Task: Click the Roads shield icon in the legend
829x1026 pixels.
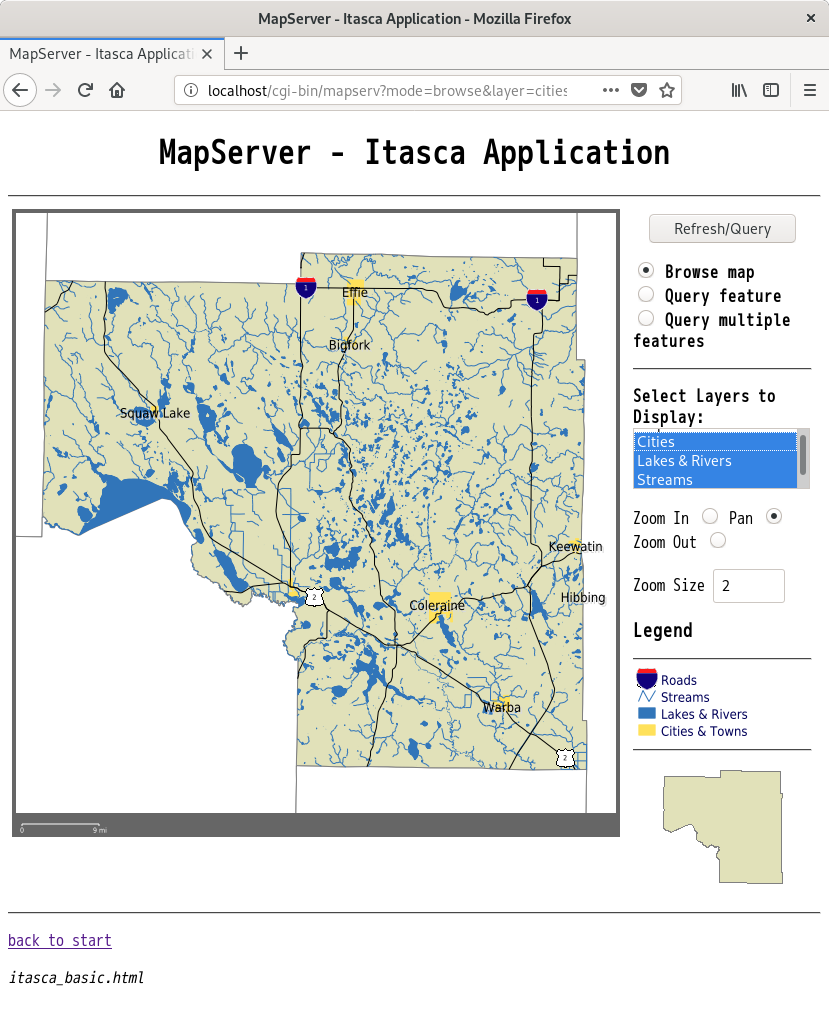Action: pos(646,678)
